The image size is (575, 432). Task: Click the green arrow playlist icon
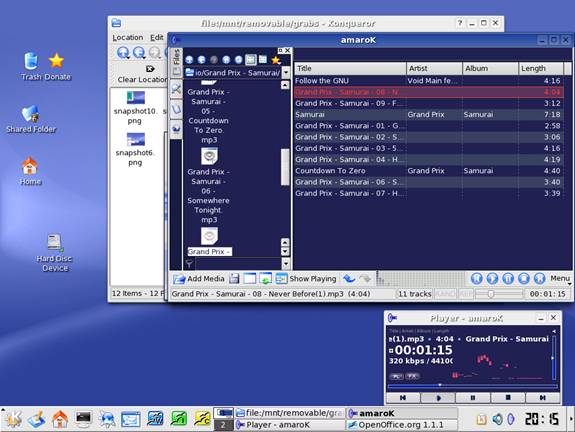[265, 279]
